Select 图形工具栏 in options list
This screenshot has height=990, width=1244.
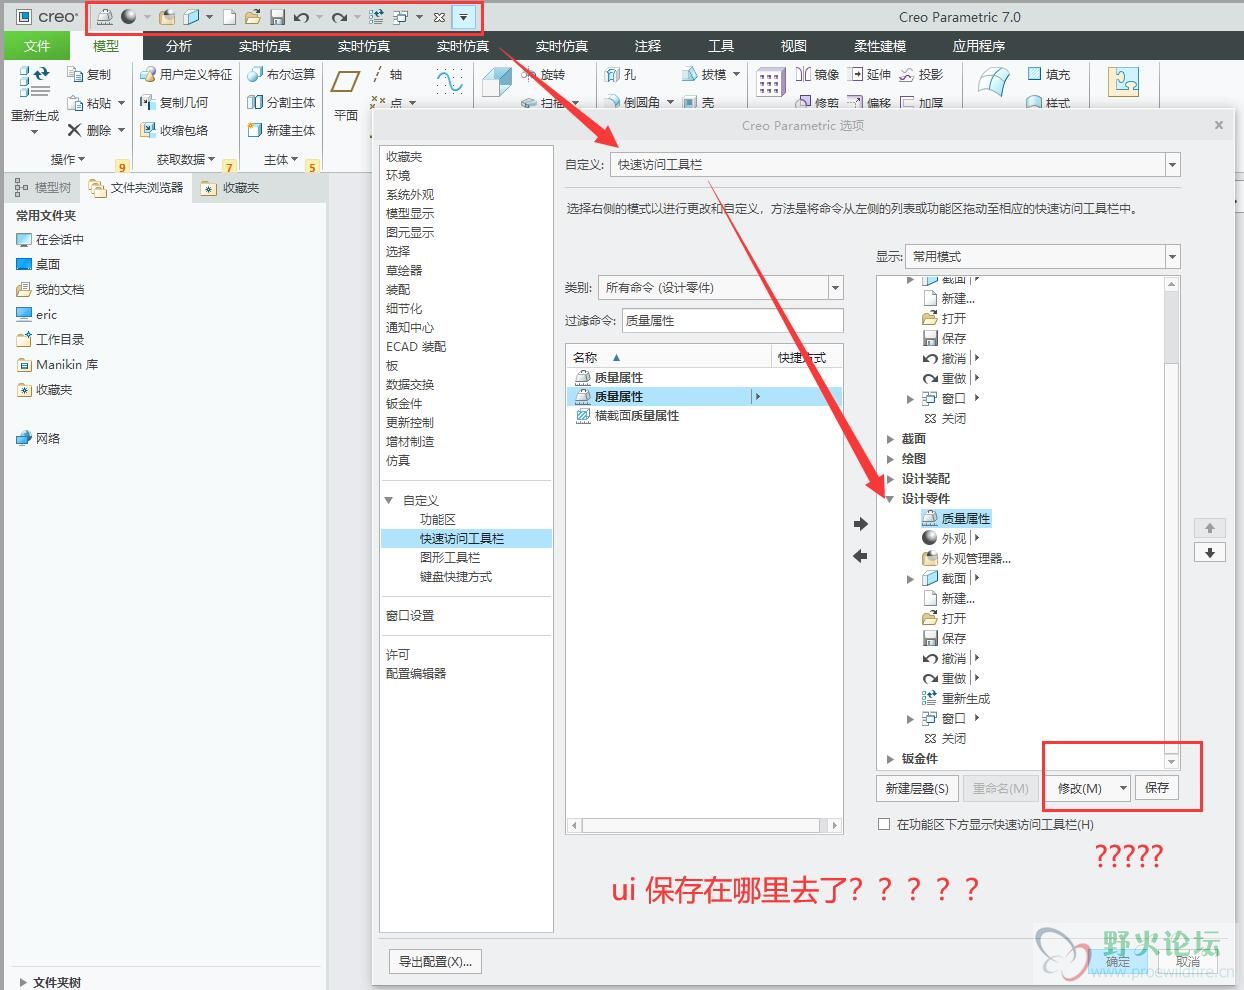(x=450, y=558)
